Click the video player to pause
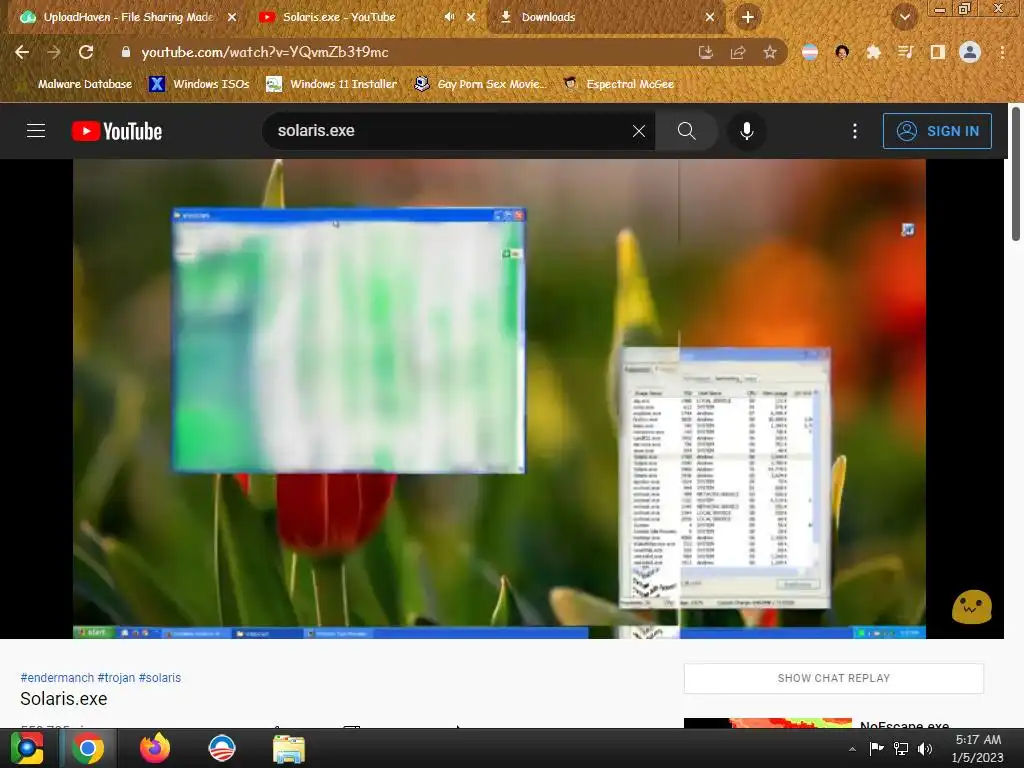This screenshot has height=768, width=1024. coord(499,398)
